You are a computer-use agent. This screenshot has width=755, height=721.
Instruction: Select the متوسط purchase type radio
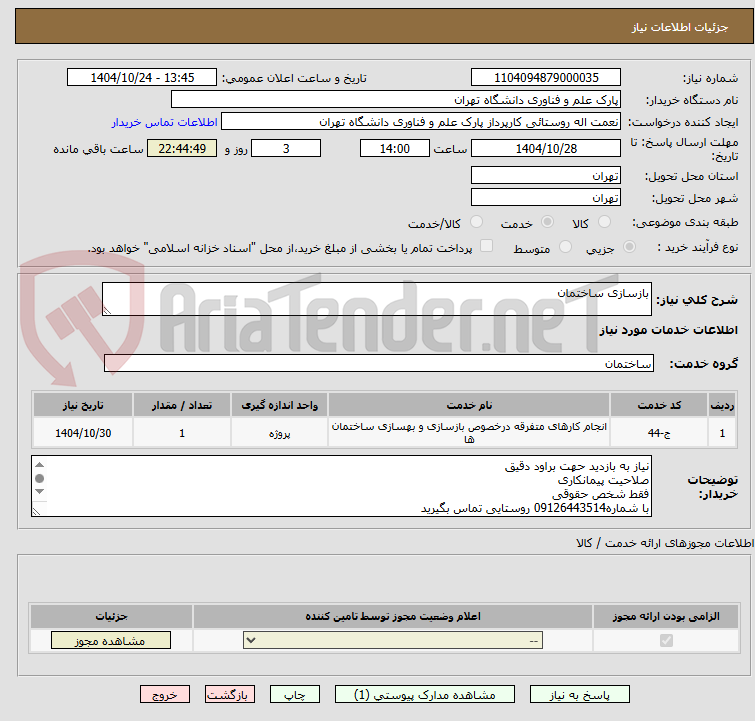pos(565,247)
